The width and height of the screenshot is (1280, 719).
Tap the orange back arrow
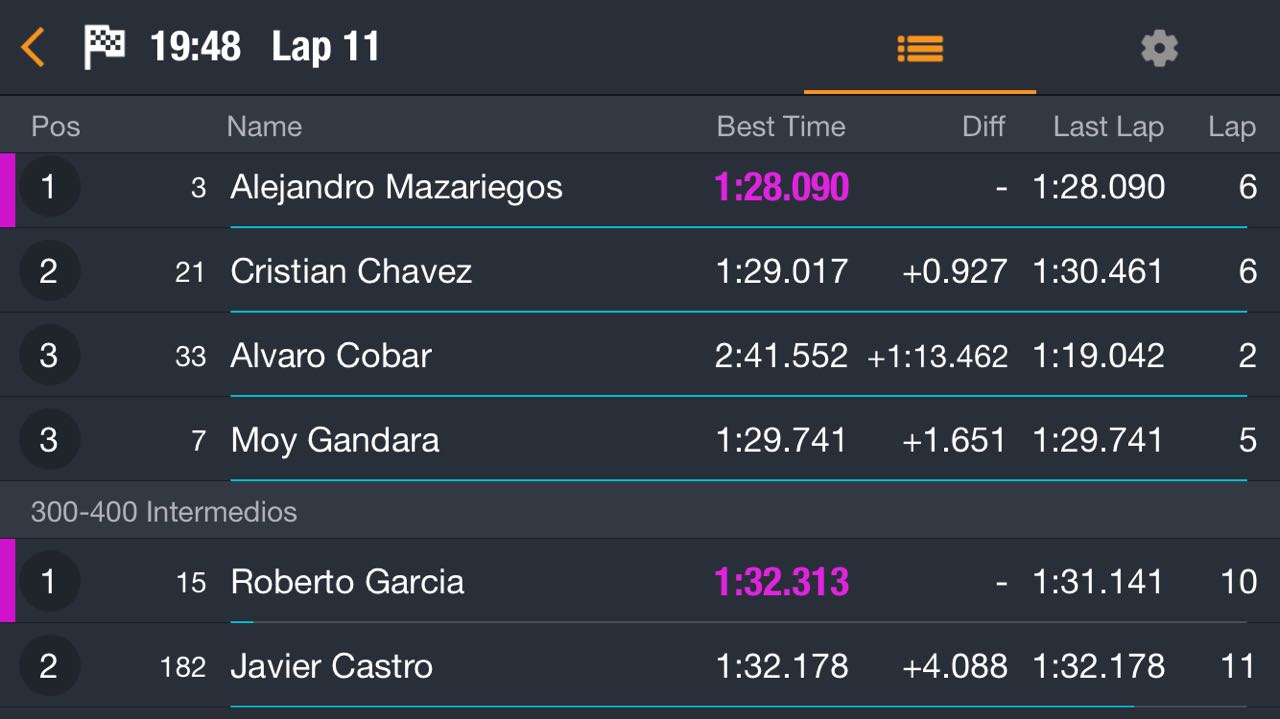click(33, 47)
